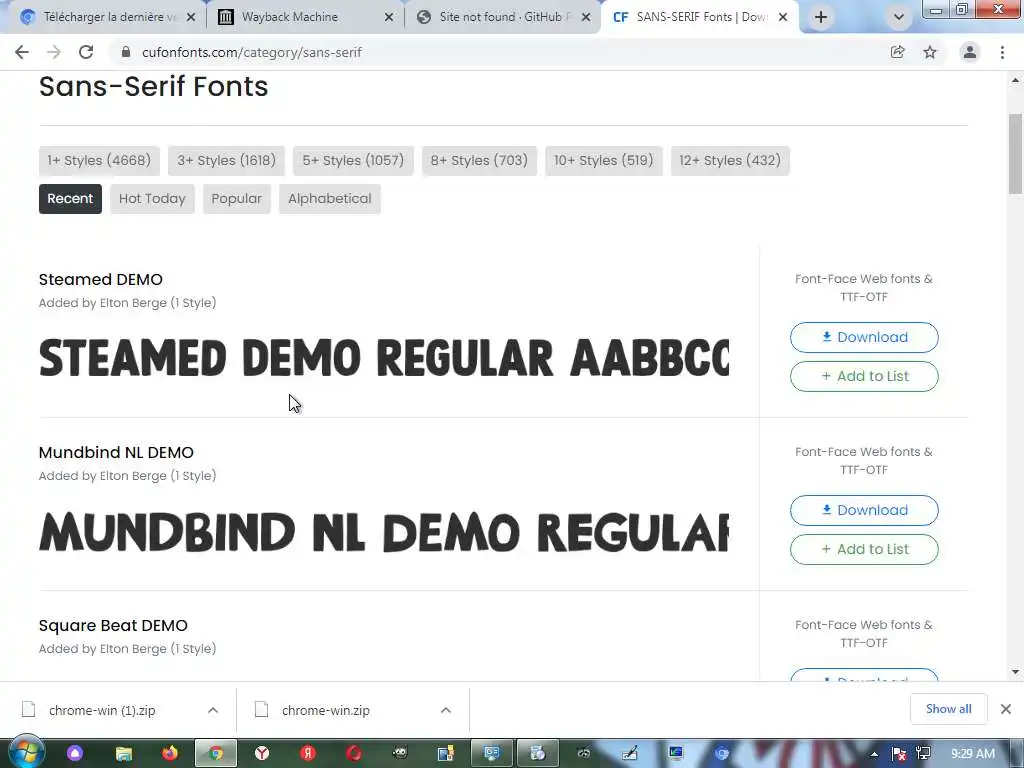
Task: Open File Explorer from the taskbar
Action: (123, 754)
